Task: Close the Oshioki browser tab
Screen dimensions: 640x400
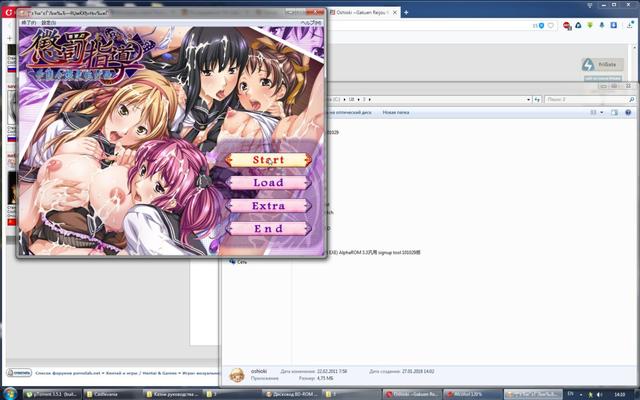Action: (x=395, y=13)
